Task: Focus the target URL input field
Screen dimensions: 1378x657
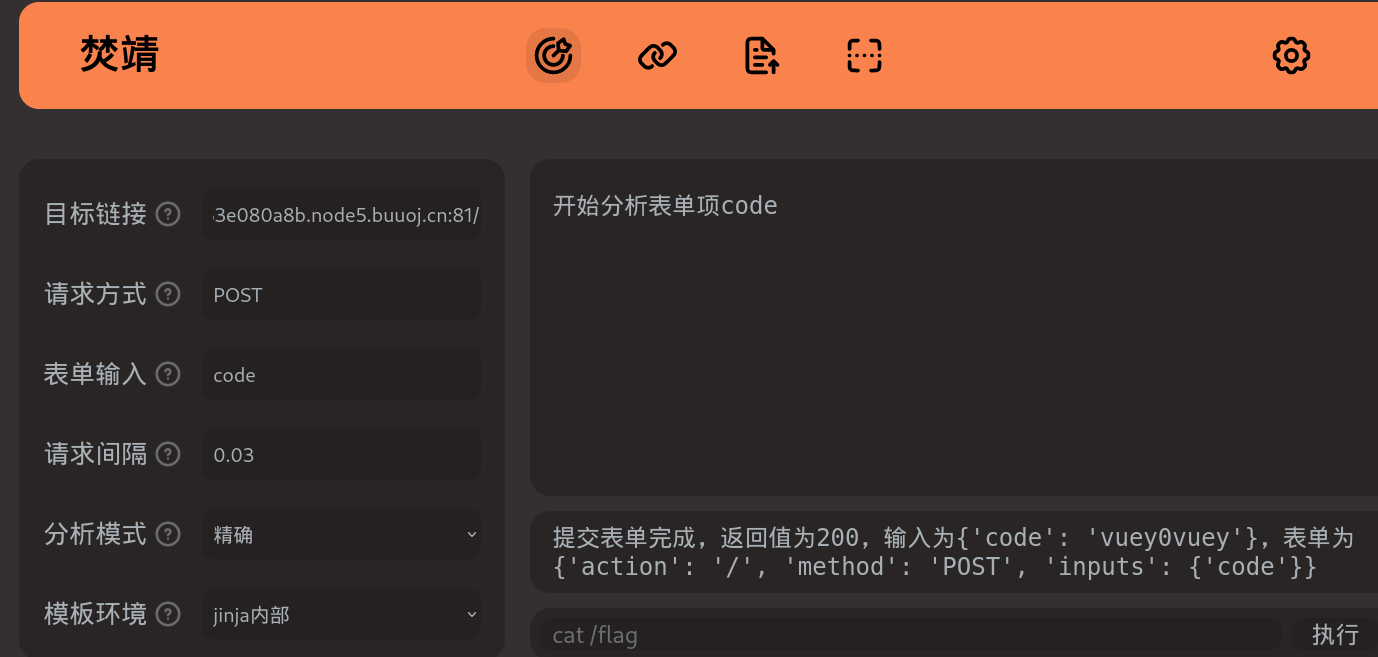Action: [x=341, y=215]
